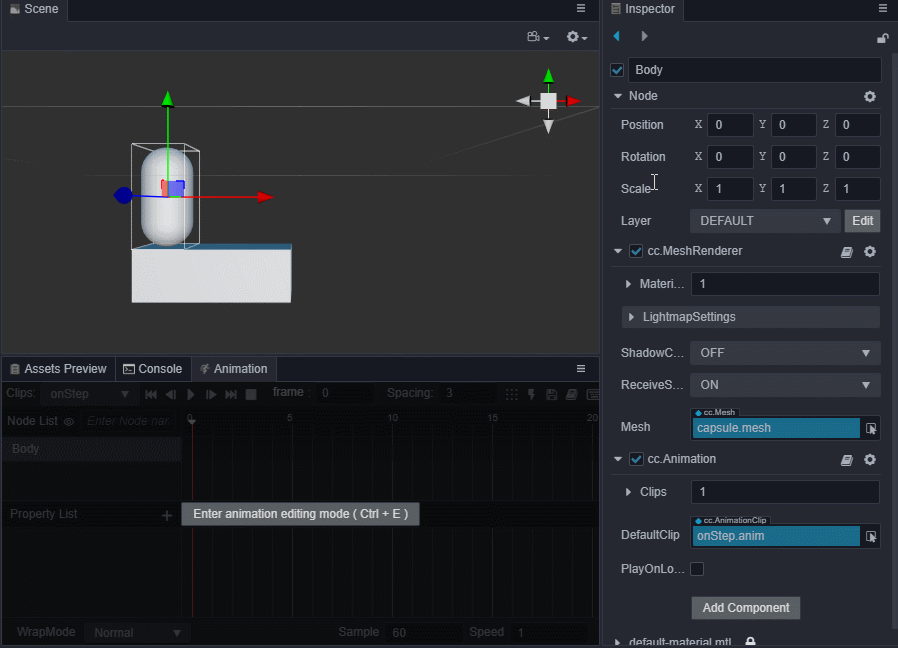Select the Body row in Node List
The width and height of the screenshot is (898, 648).
click(92, 449)
